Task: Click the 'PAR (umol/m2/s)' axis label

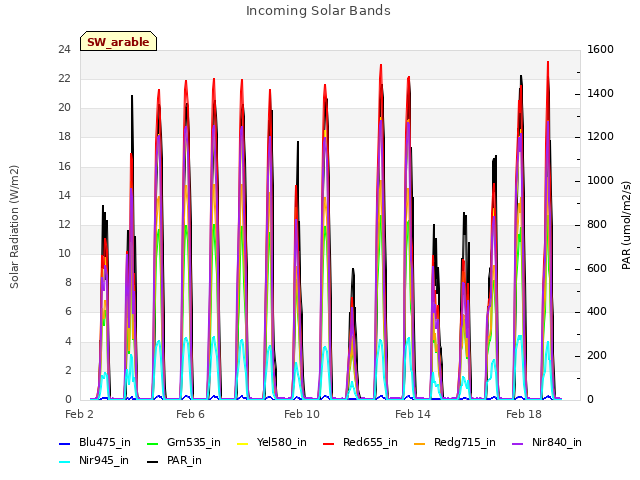Action: coord(627,225)
